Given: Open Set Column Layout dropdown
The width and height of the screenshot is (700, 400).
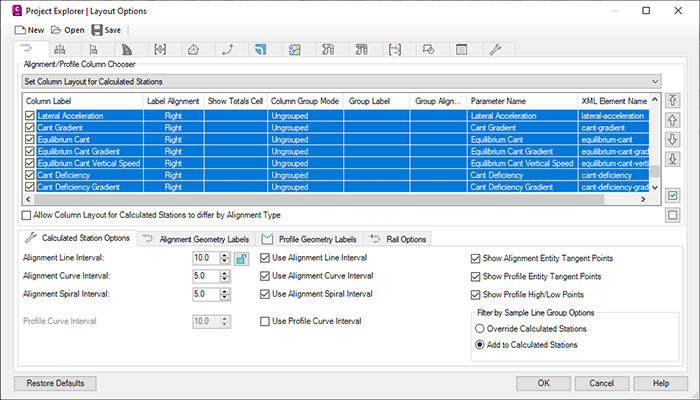Looking at the screenshot, I should tap(654, 80).
